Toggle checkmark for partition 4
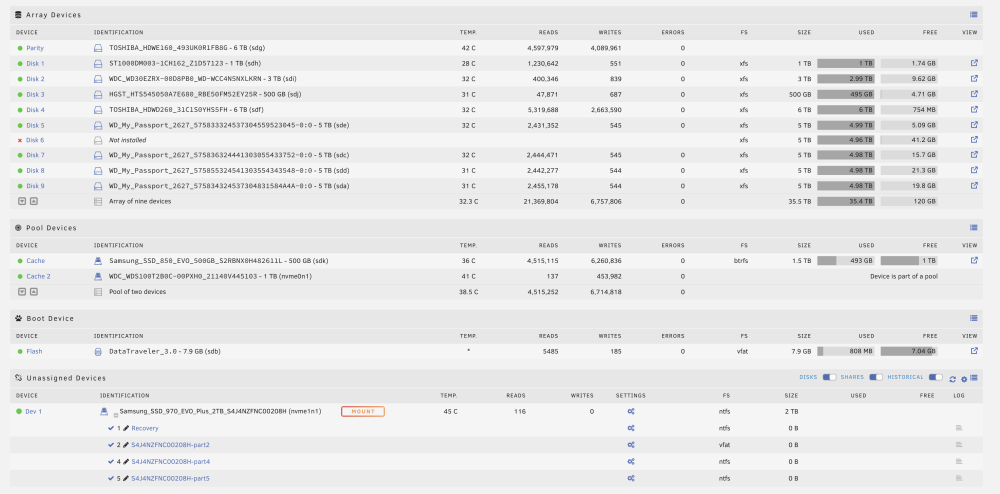 111,461
